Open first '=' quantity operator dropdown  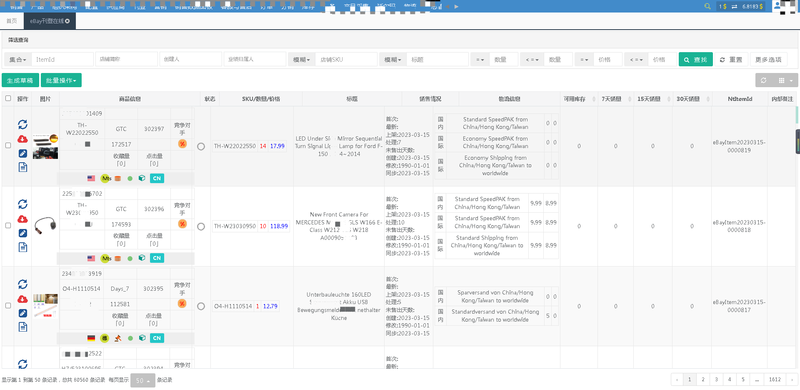click(x=480, y=59)
